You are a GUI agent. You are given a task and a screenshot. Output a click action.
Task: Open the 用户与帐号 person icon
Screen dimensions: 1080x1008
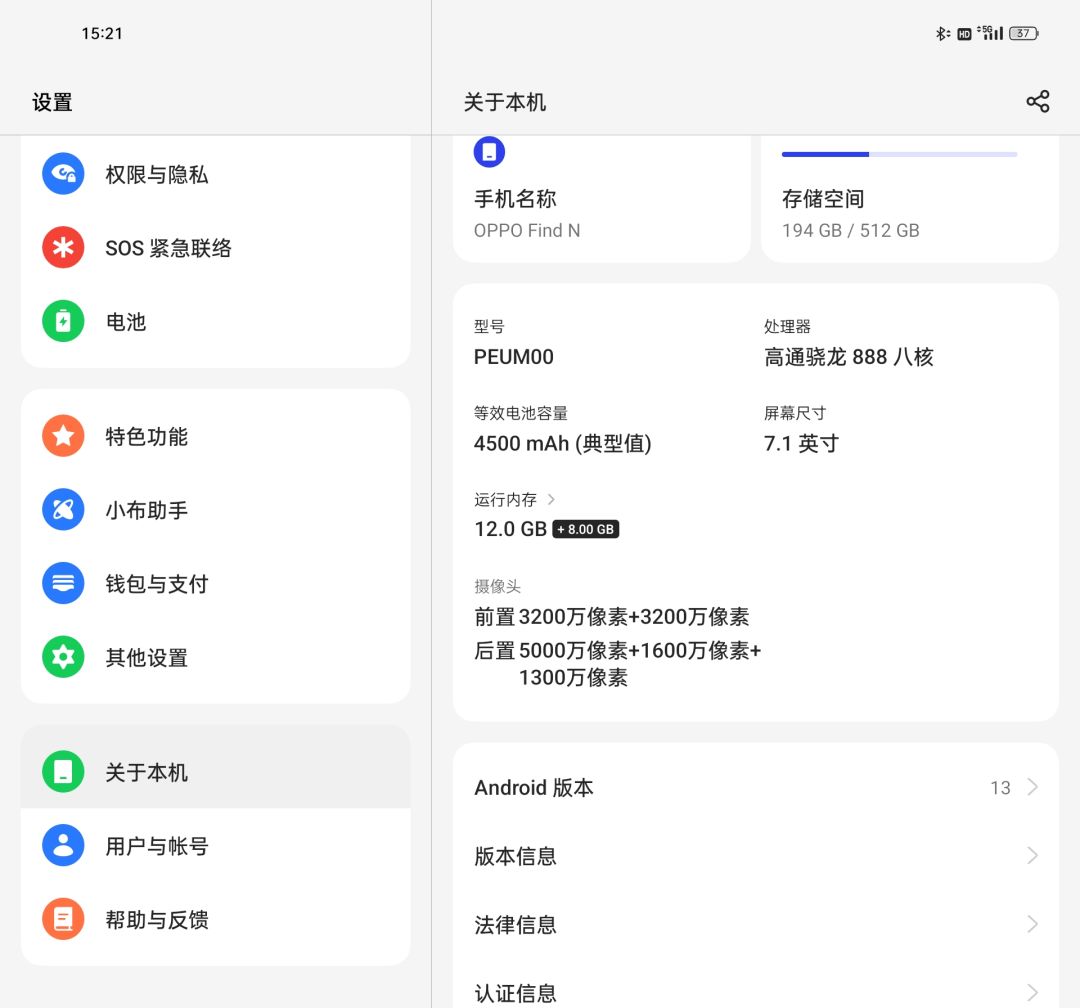coord(63,845)
